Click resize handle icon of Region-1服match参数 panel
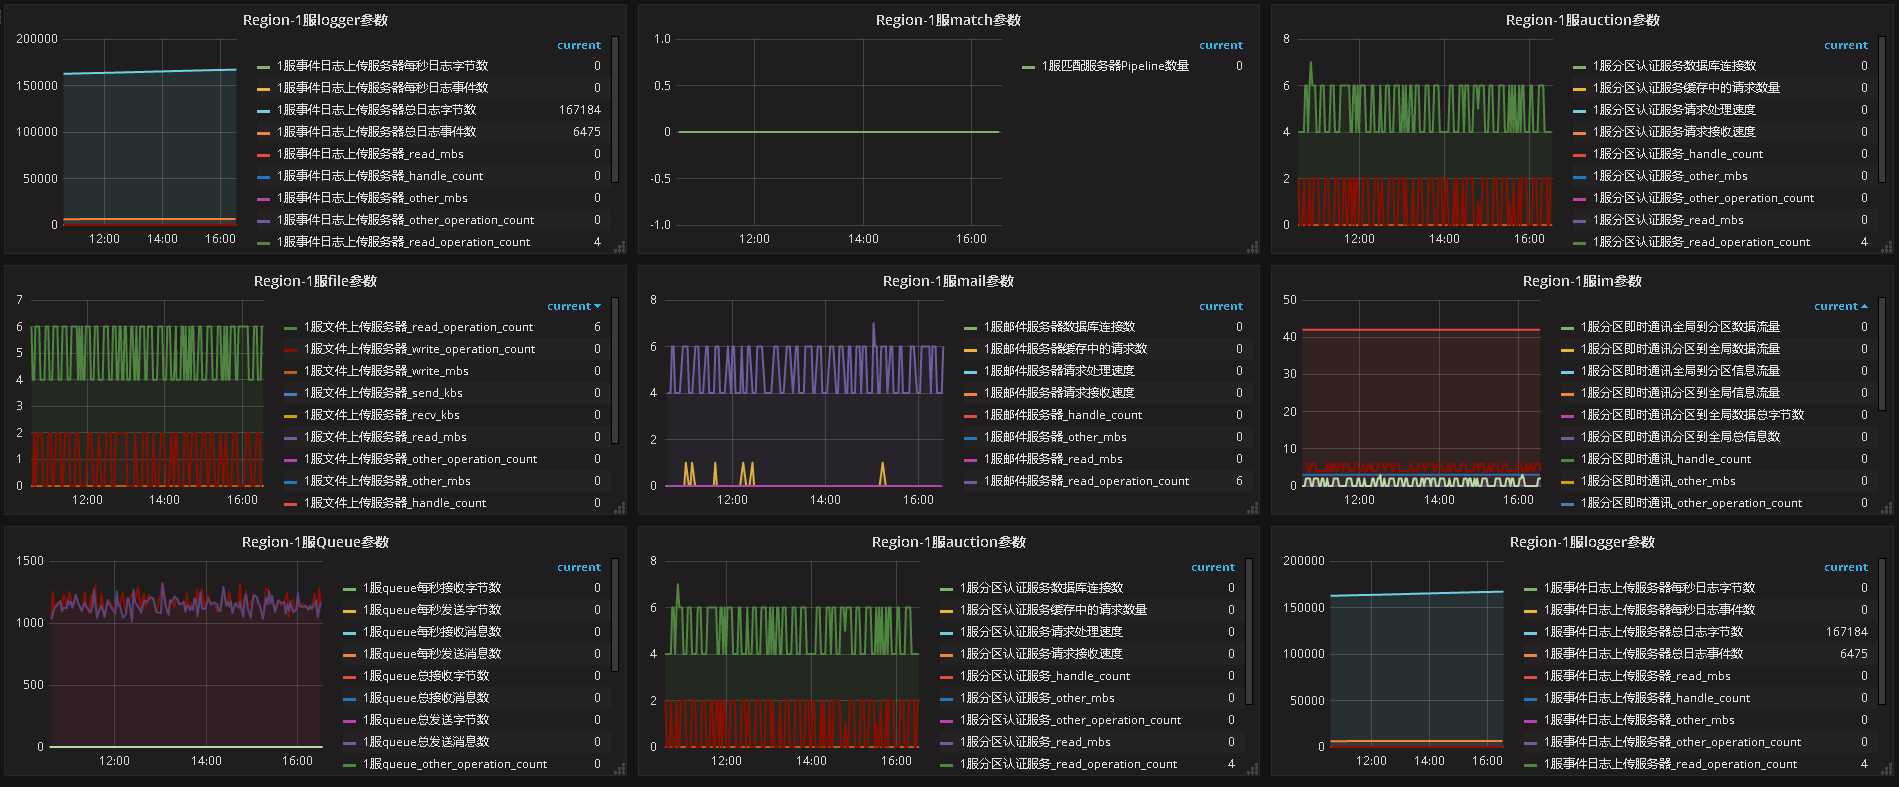Image resolution: width=1899 pixels, height=787 pixels. [1253, 247]
